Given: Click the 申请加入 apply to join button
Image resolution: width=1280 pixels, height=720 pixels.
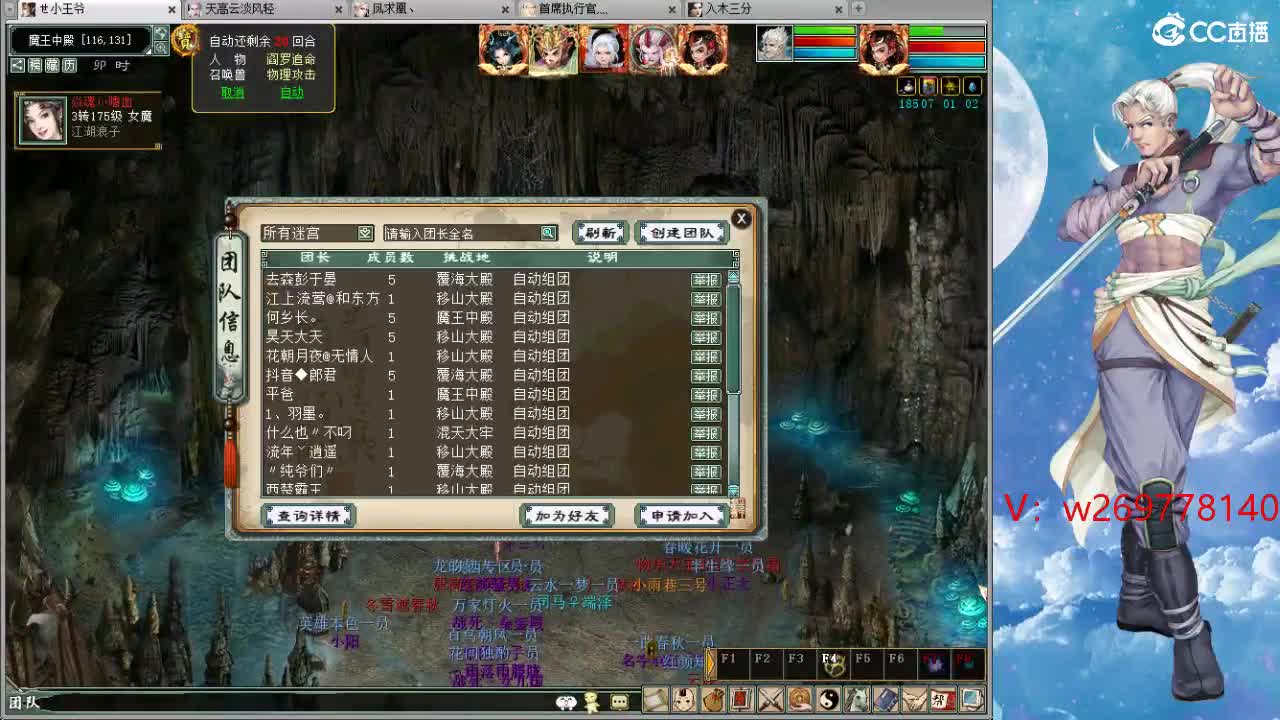Looking at the screenshot, I should [x=681, y=515].
